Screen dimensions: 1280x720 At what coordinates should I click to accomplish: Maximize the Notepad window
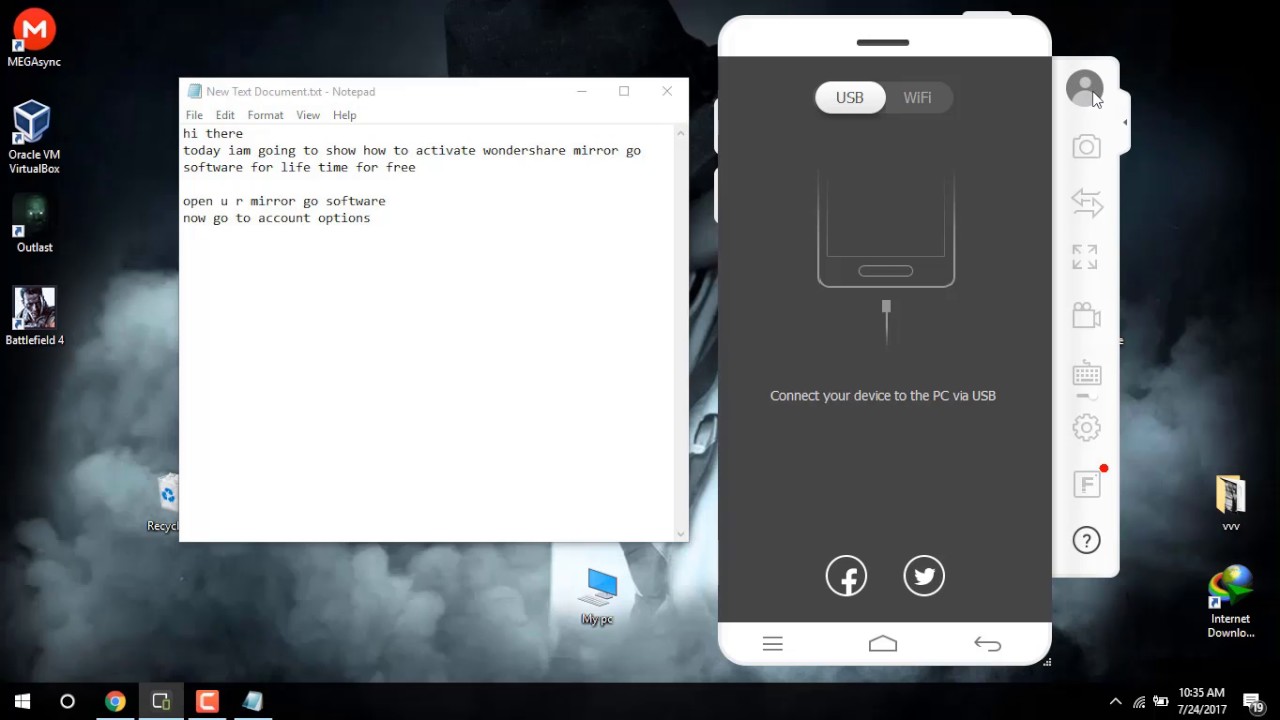click(x=624, y=91)
